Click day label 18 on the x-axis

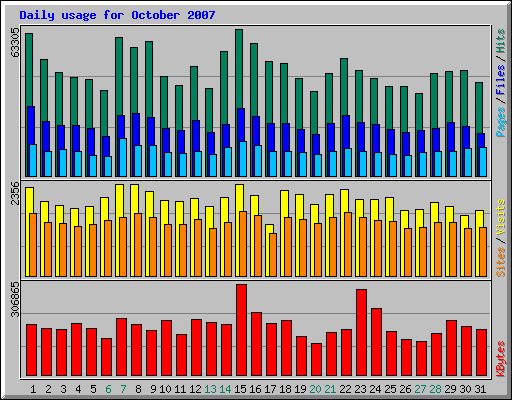tap(285, 389)
